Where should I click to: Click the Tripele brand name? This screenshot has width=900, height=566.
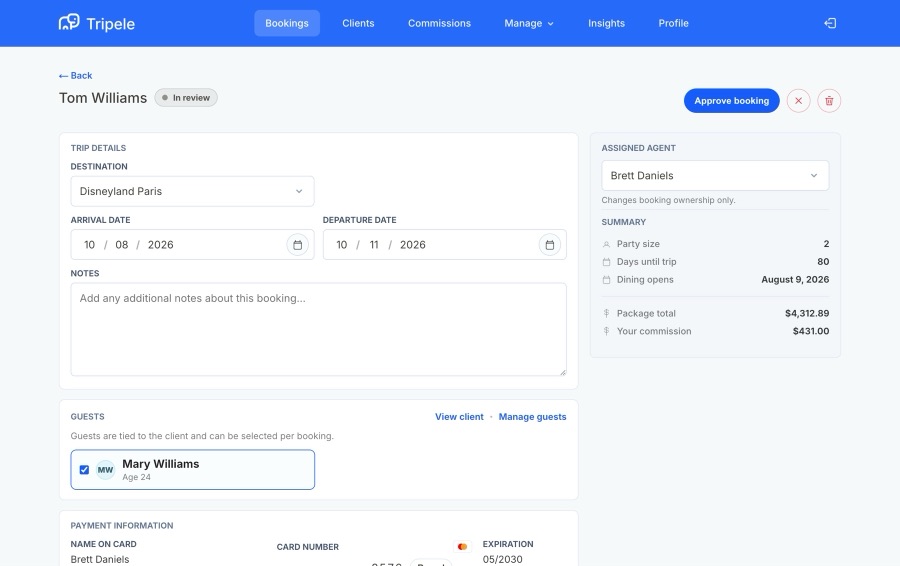[110, 24]
